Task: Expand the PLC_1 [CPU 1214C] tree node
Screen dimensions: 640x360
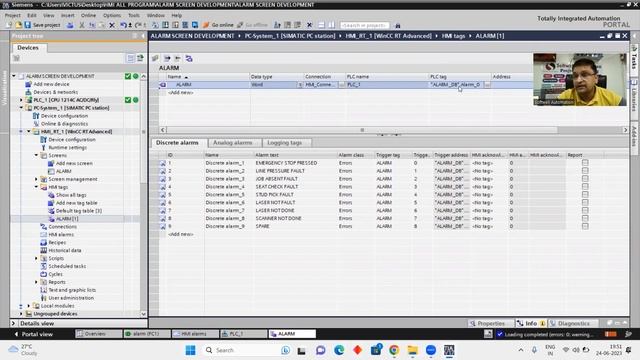Action: [x=21, y=100]
